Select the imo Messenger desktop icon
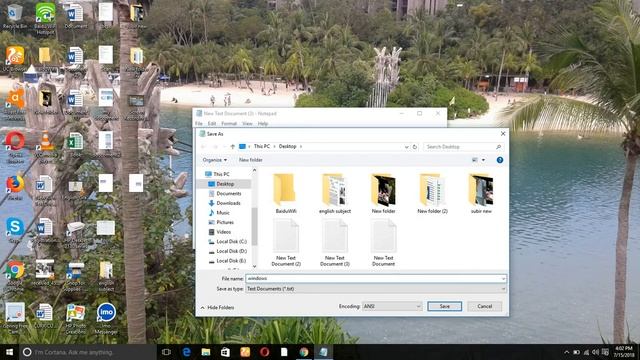 106,318
